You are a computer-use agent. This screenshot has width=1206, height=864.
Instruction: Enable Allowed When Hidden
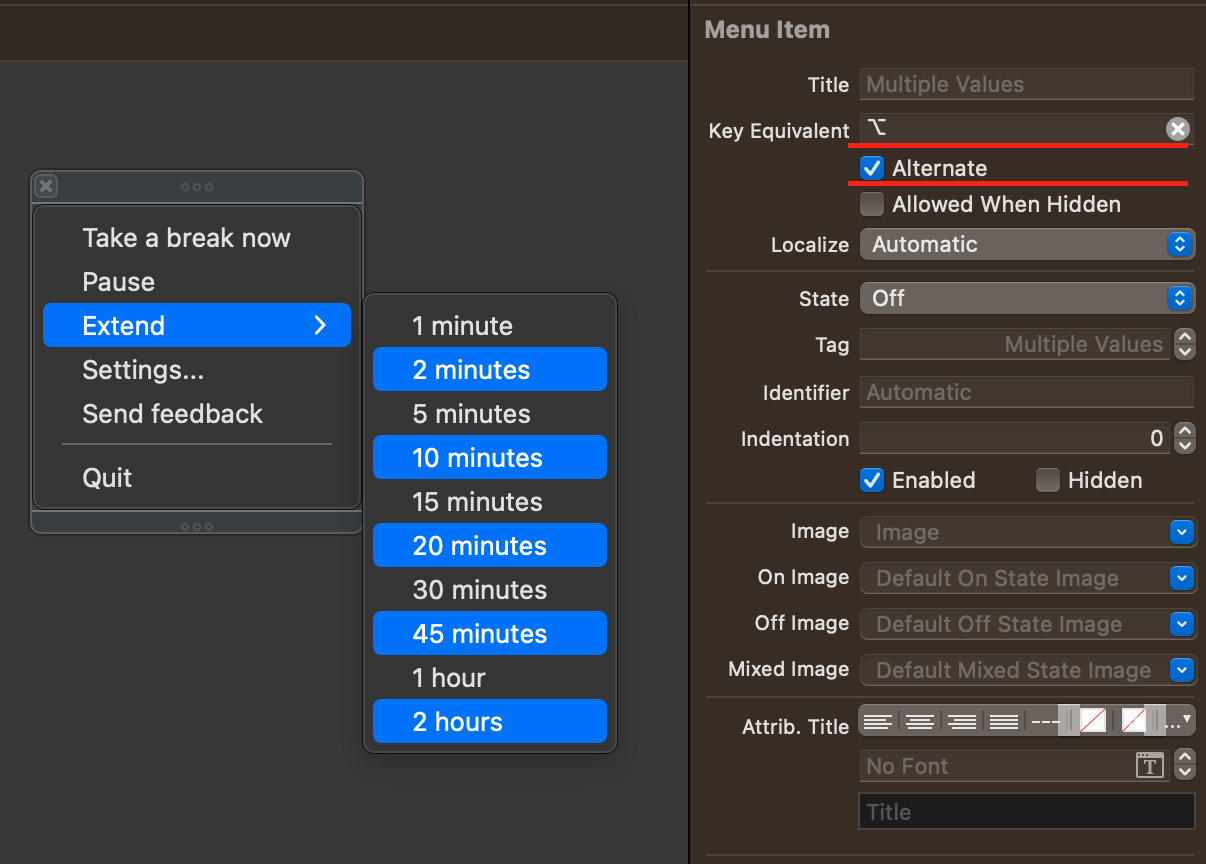tap(871, 204)
